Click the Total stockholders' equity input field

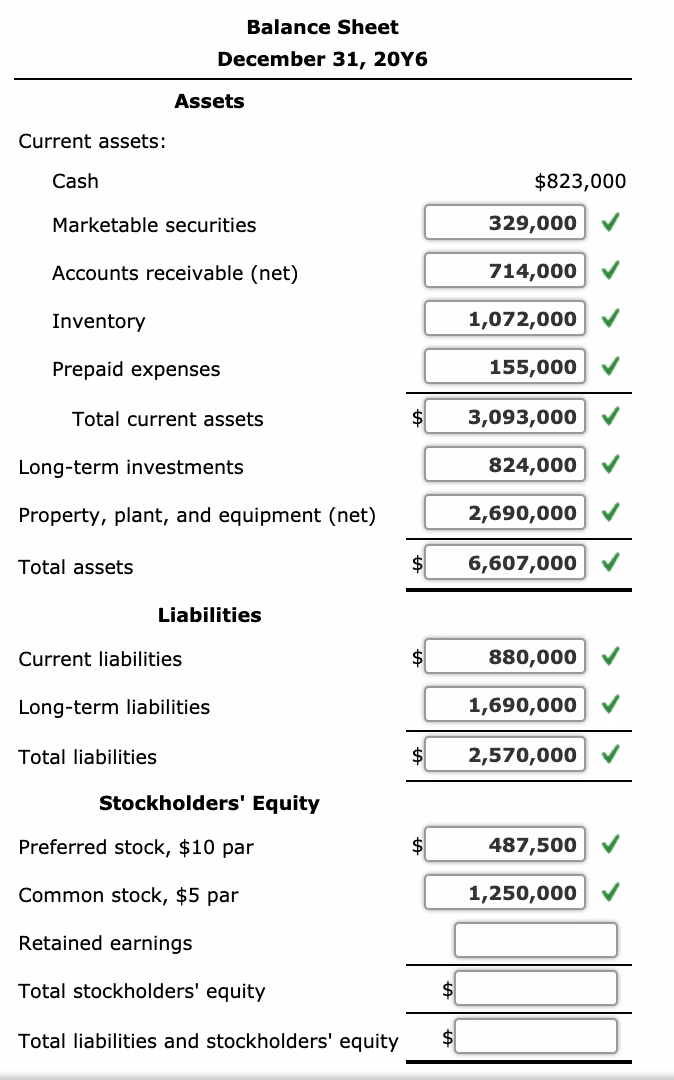[x=537, y=989]
